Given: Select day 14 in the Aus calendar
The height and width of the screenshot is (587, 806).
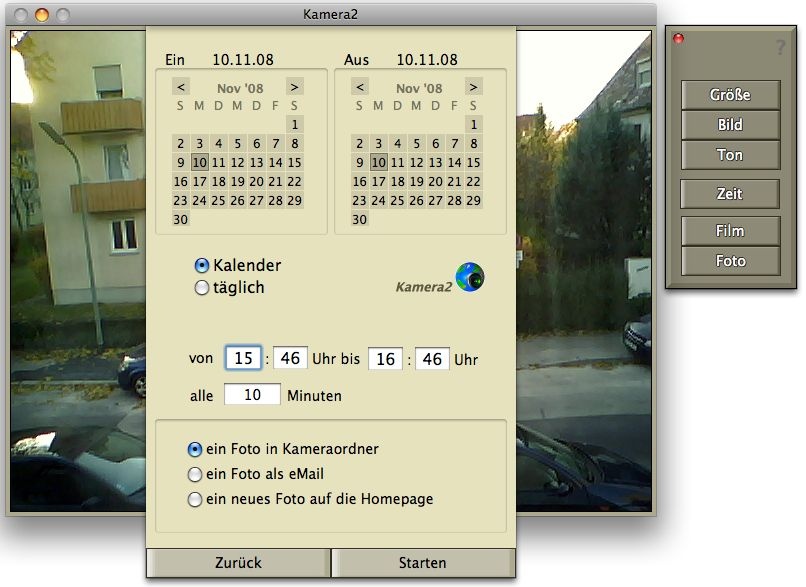Looking at the screenshot, I should tap(454, 162).
